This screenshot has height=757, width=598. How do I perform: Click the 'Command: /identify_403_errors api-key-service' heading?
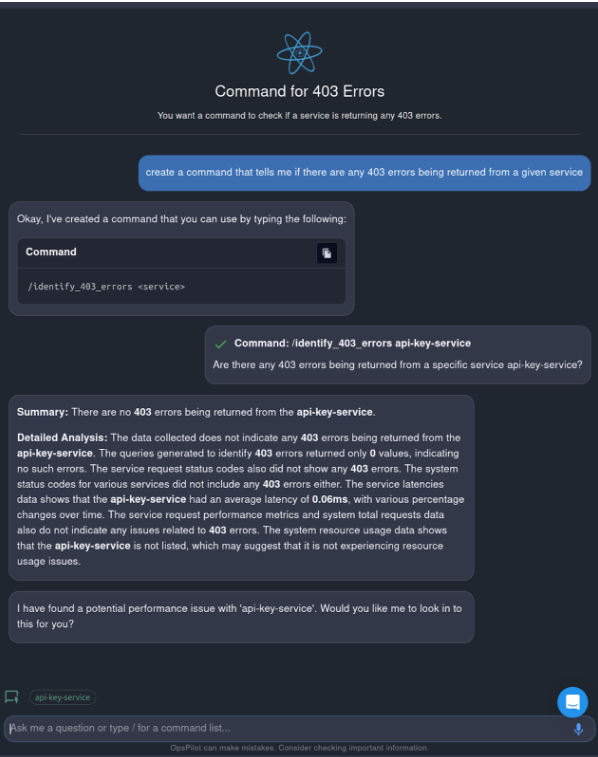(352, 343)
